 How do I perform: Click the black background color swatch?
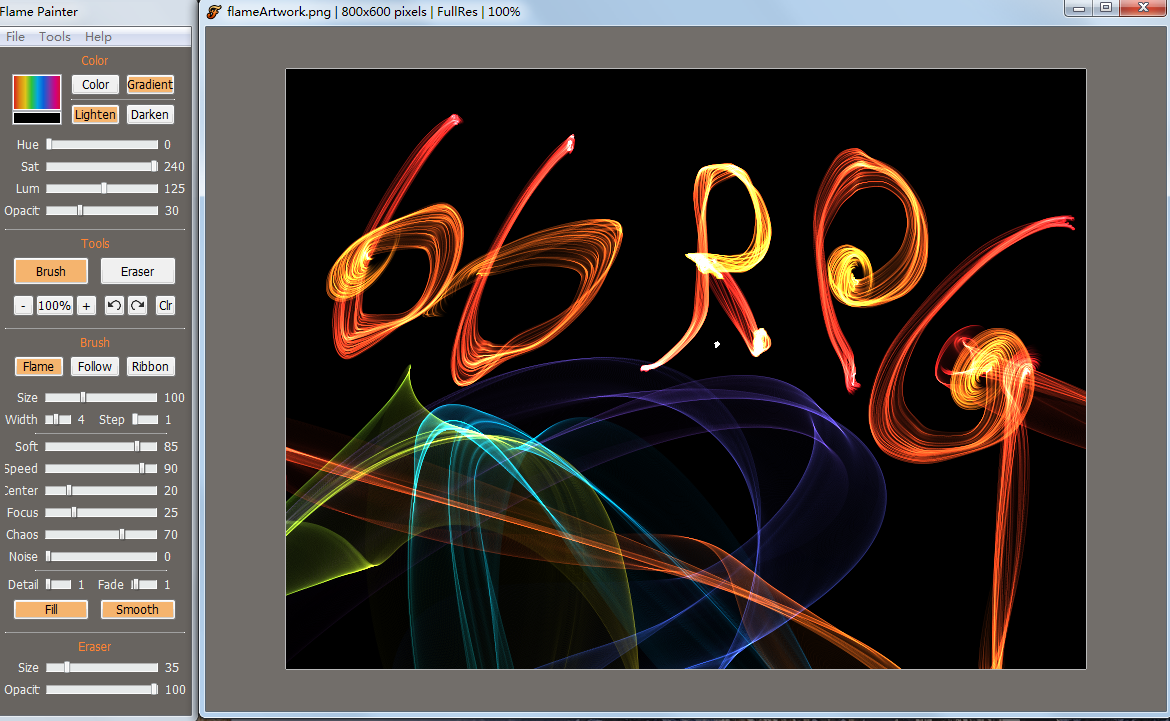[37, 118]
